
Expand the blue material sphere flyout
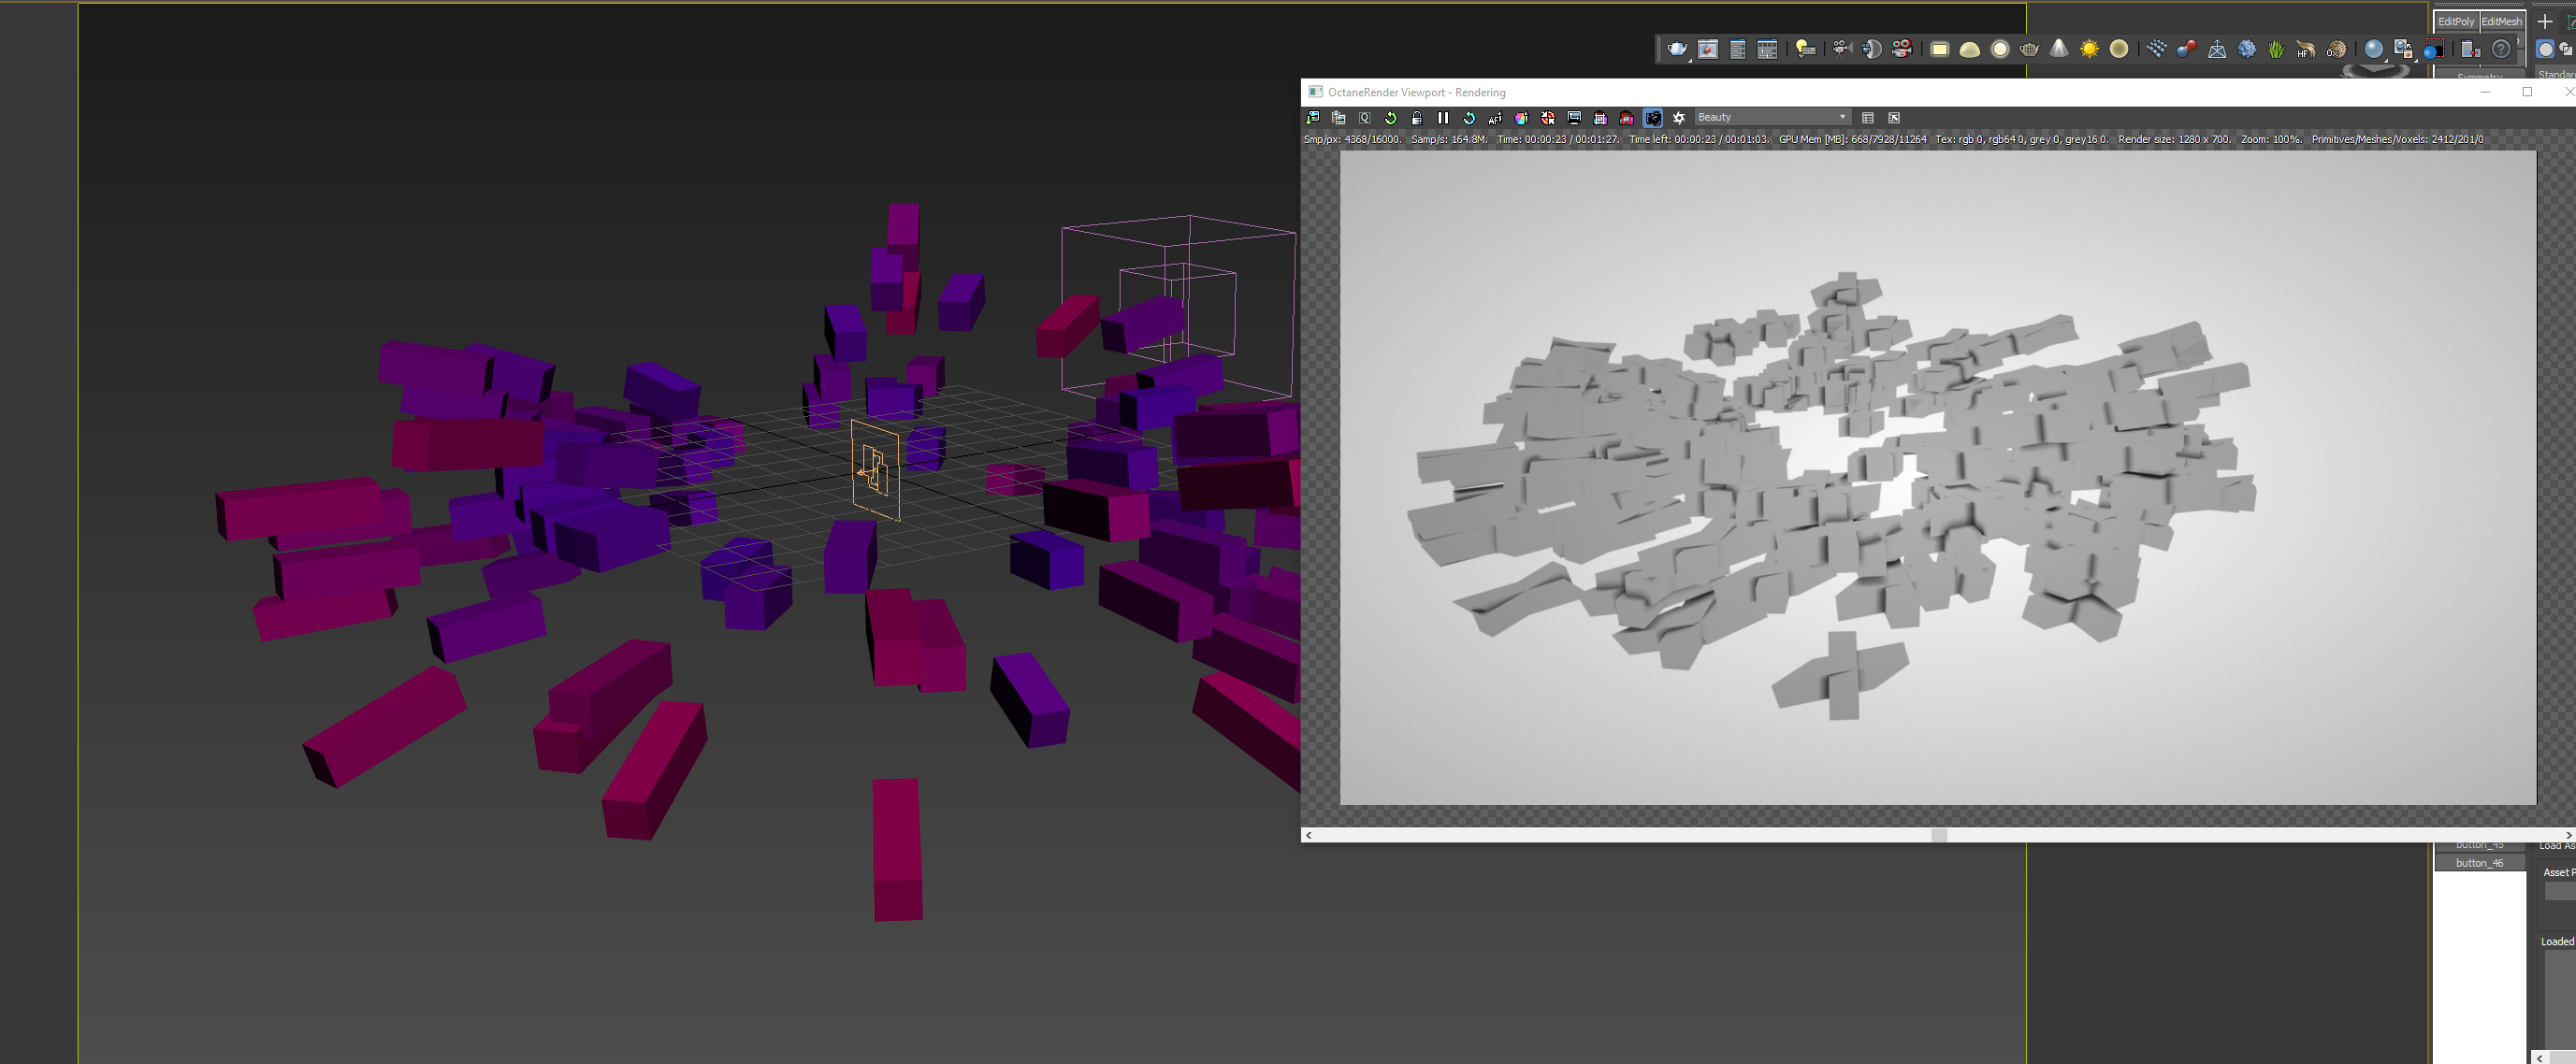click(x=2374, y=50)
